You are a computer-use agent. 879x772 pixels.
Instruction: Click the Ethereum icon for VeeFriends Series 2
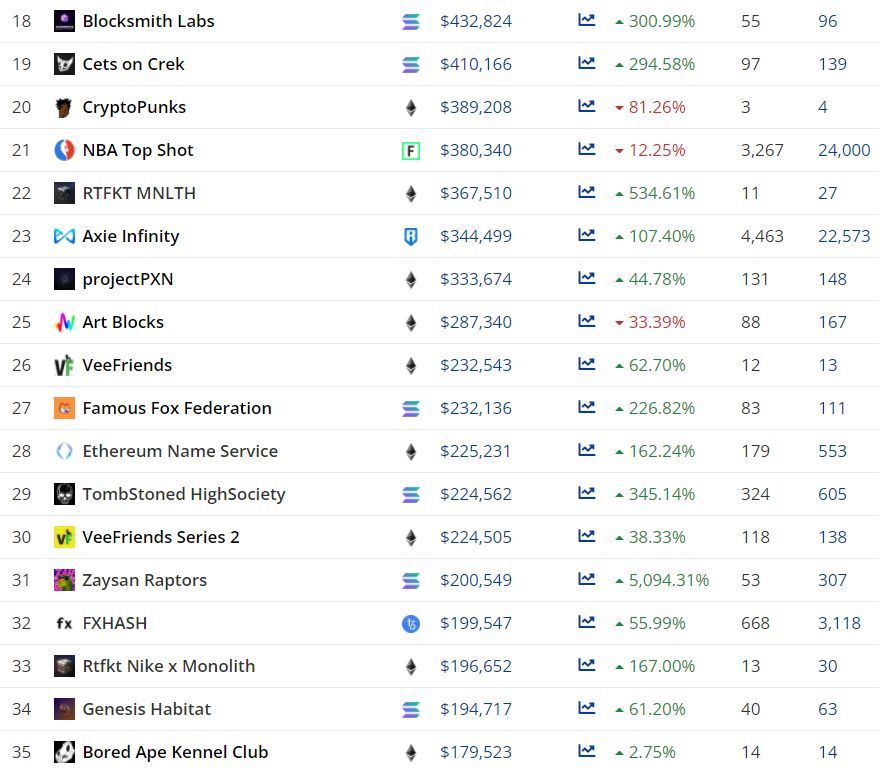click(411, 538)
